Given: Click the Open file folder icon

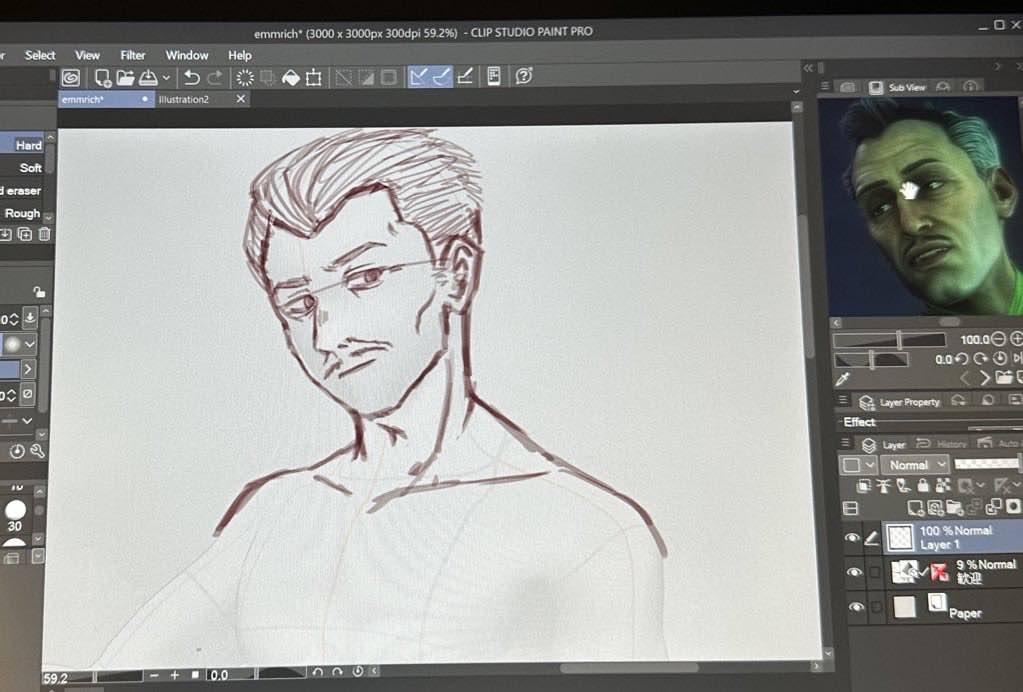Looking at the screenshot, I should click(x=125, y=77).
